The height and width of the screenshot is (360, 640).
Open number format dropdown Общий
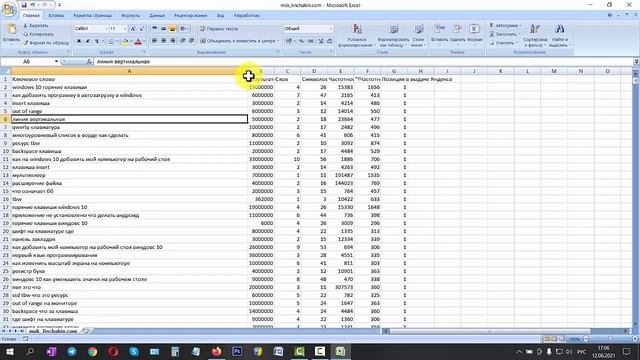click(x=331, y=29)
